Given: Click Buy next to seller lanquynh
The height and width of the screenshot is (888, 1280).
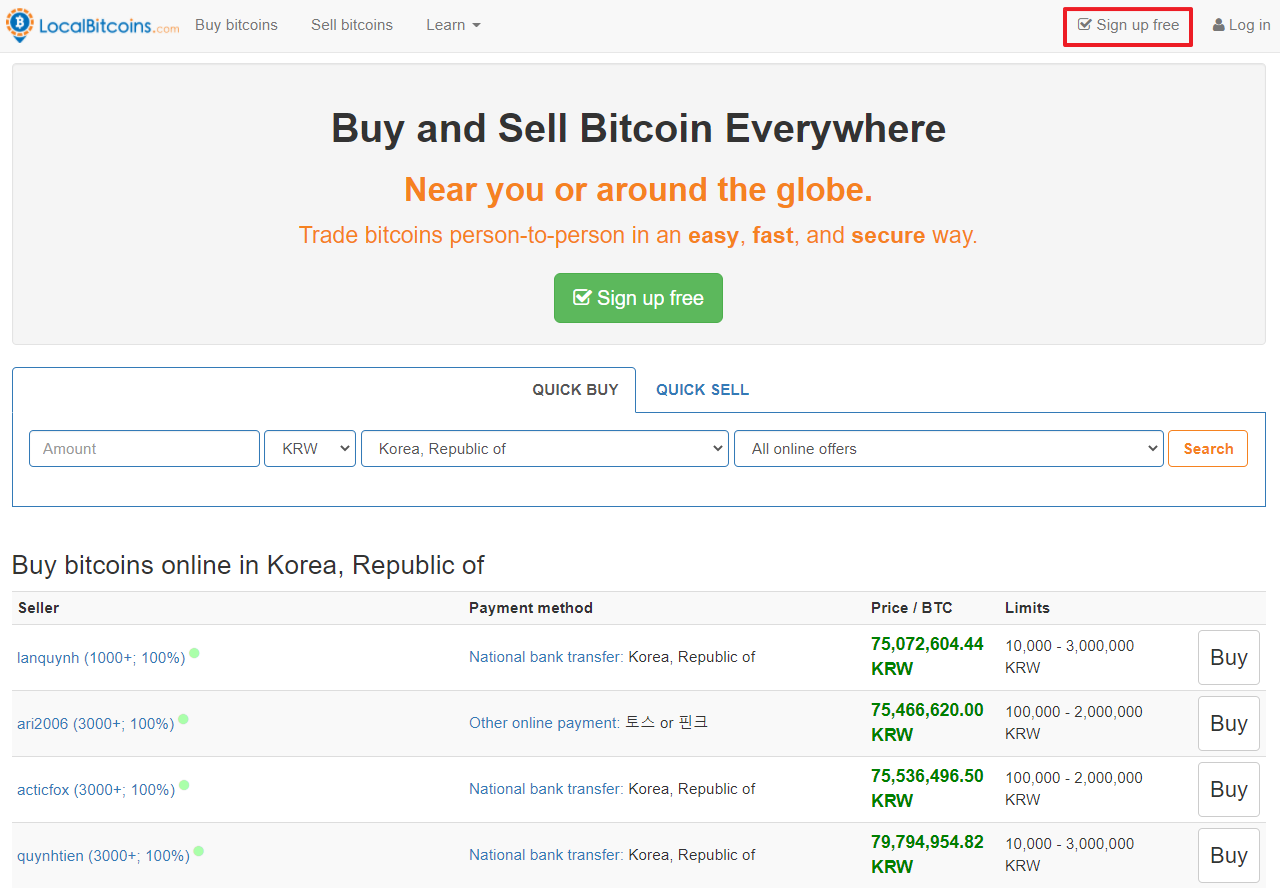Looking at the screenshot, I should tap(1228, 657).
